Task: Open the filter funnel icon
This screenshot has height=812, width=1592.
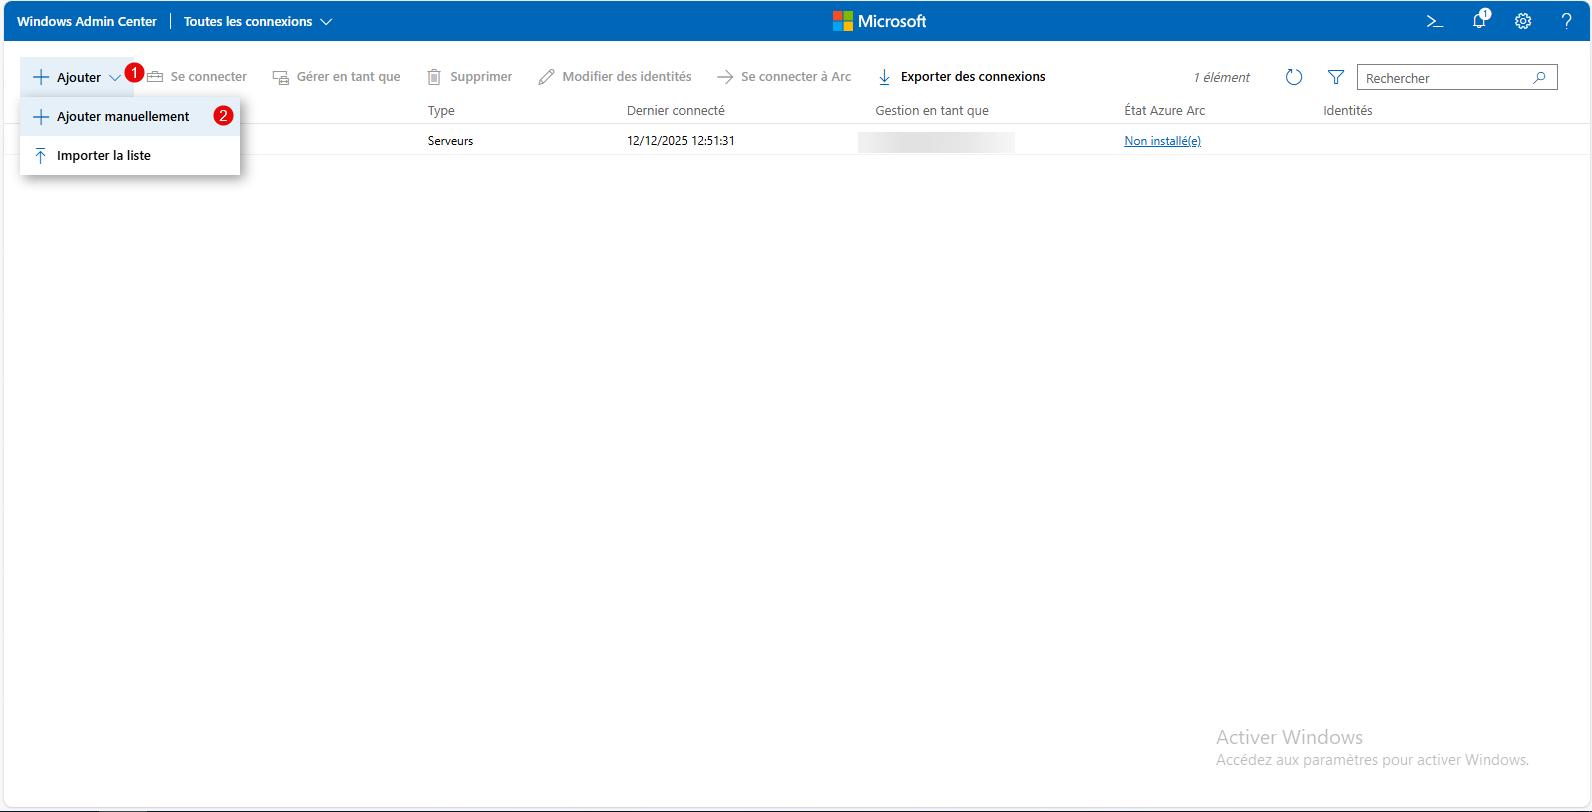Action: tap(1335, 77)
